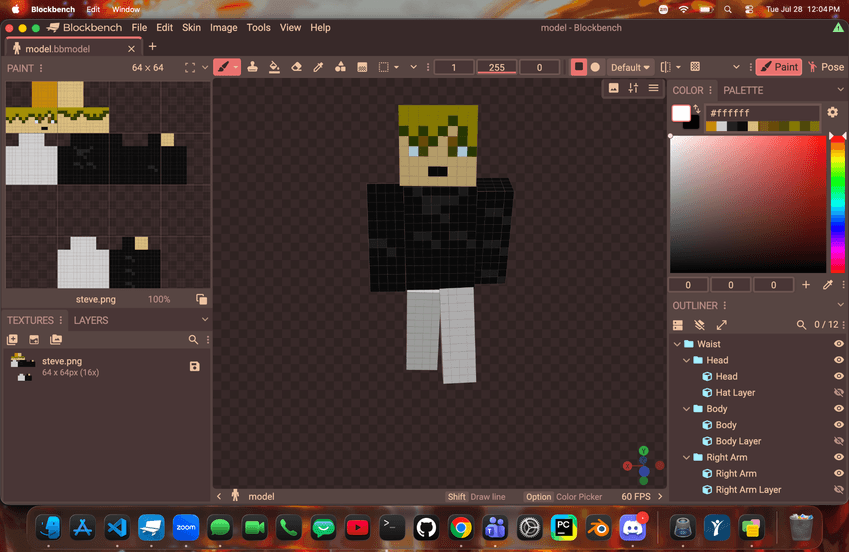The height and width of the screenshot is (552, 849).
Task: Select the steve.png texture entry
Action: tap(106, 367)
